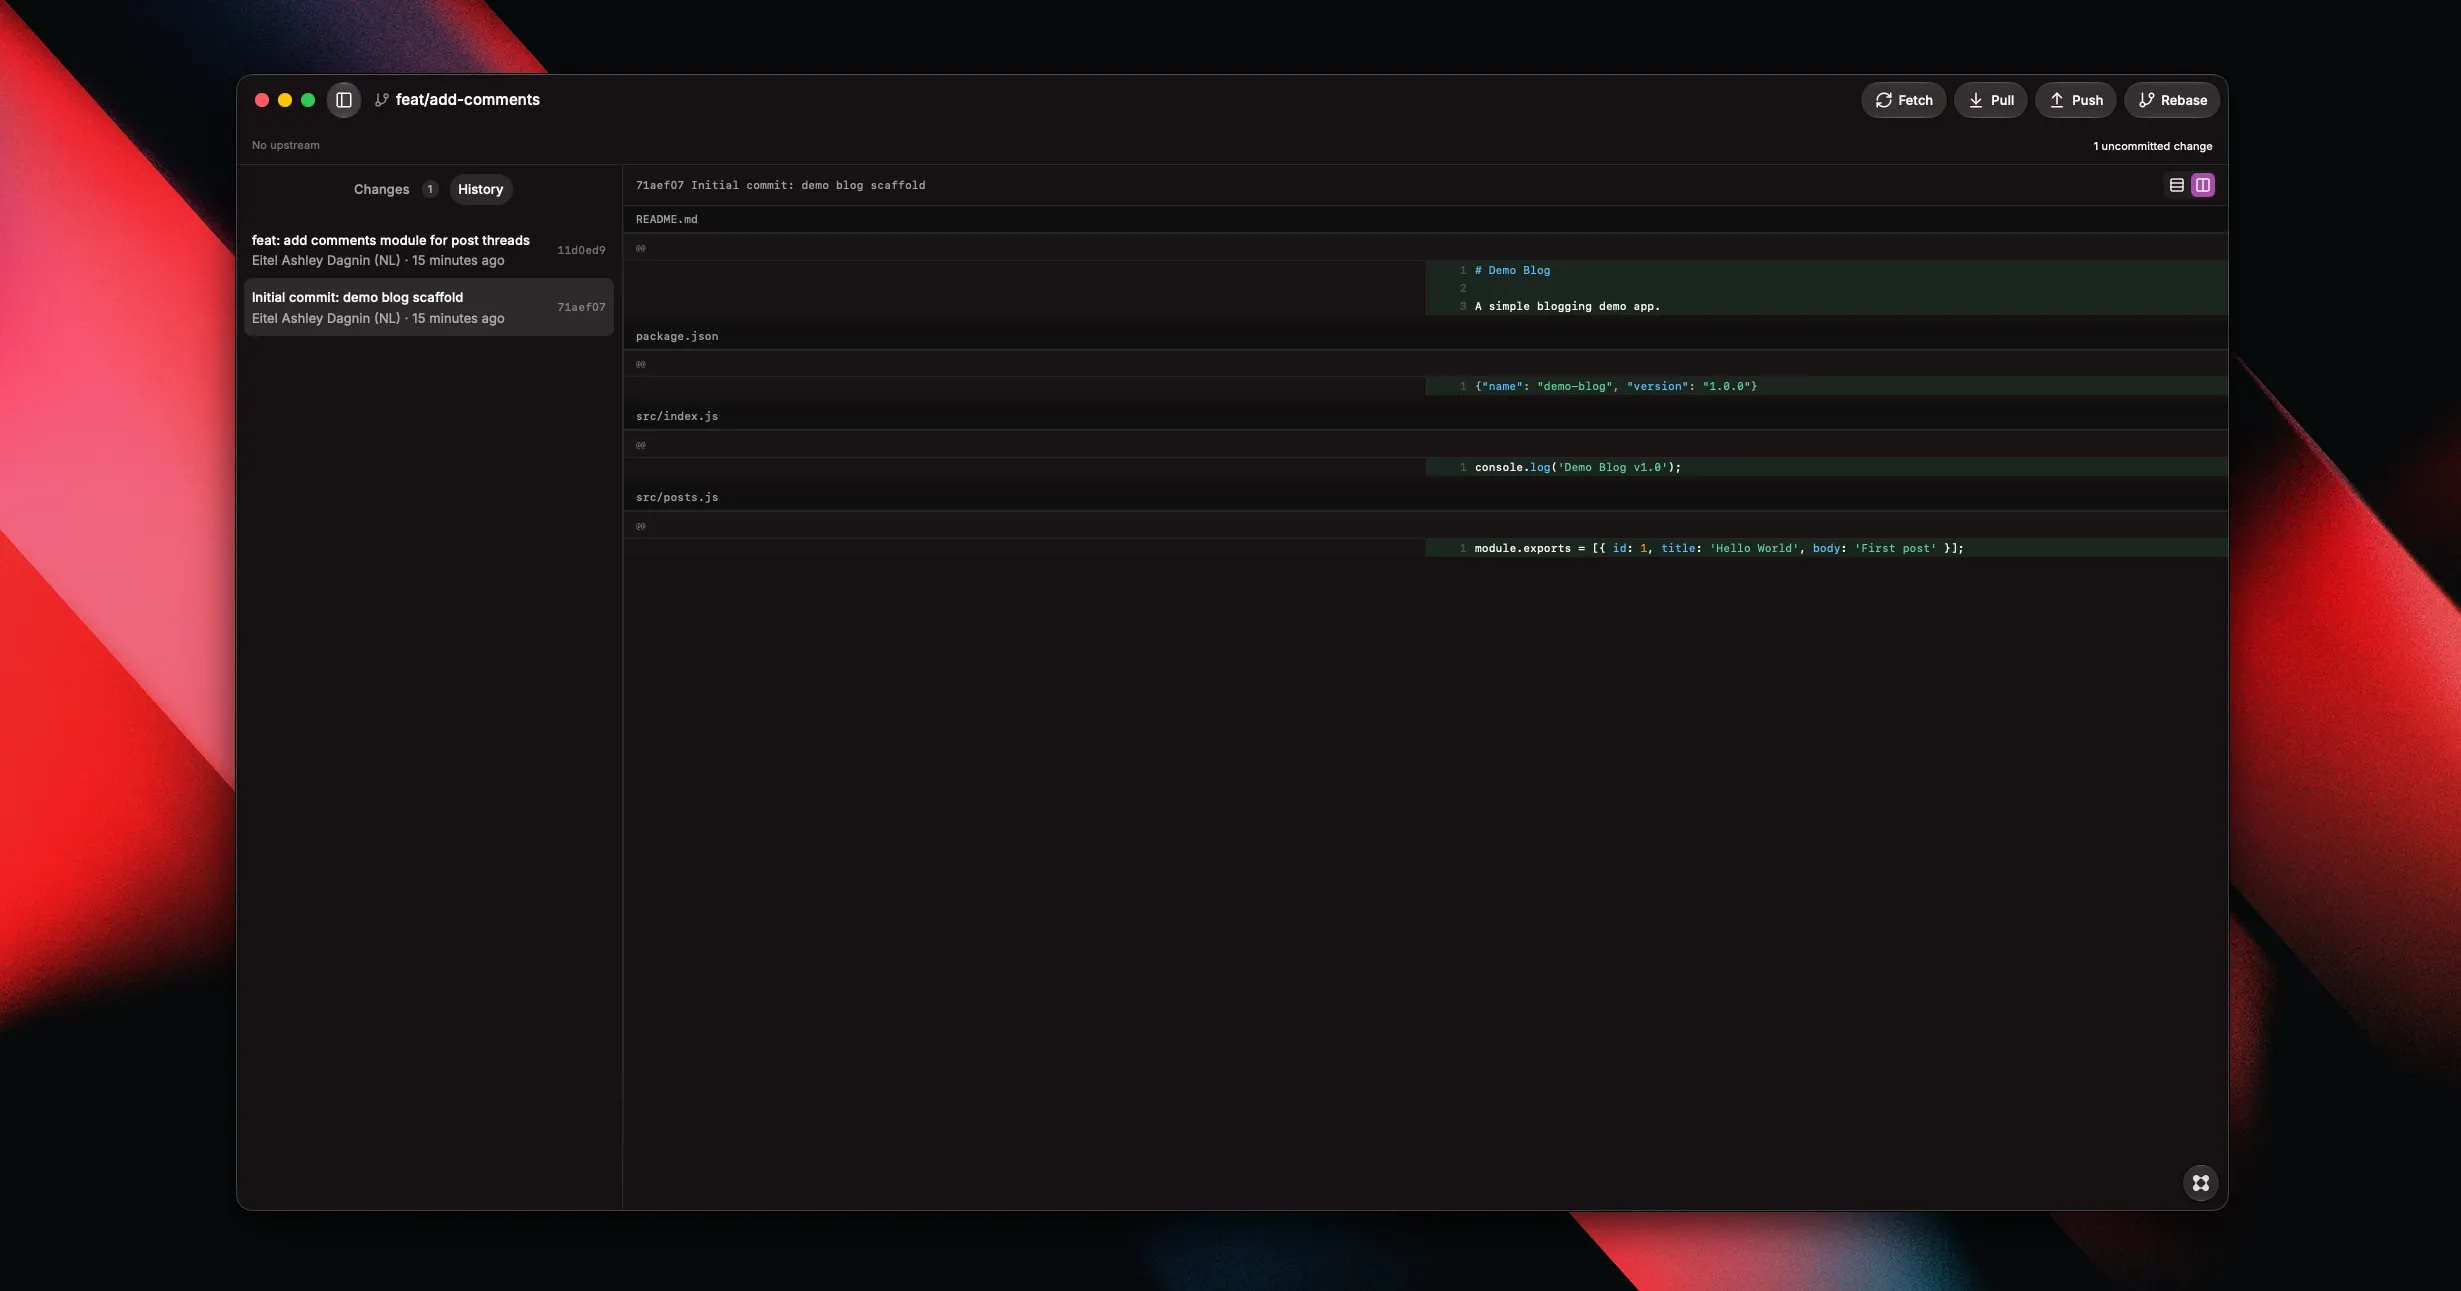Pull changes with the Pull button
This screenshot has height=1291, width=2461.
coord(1990,100)
